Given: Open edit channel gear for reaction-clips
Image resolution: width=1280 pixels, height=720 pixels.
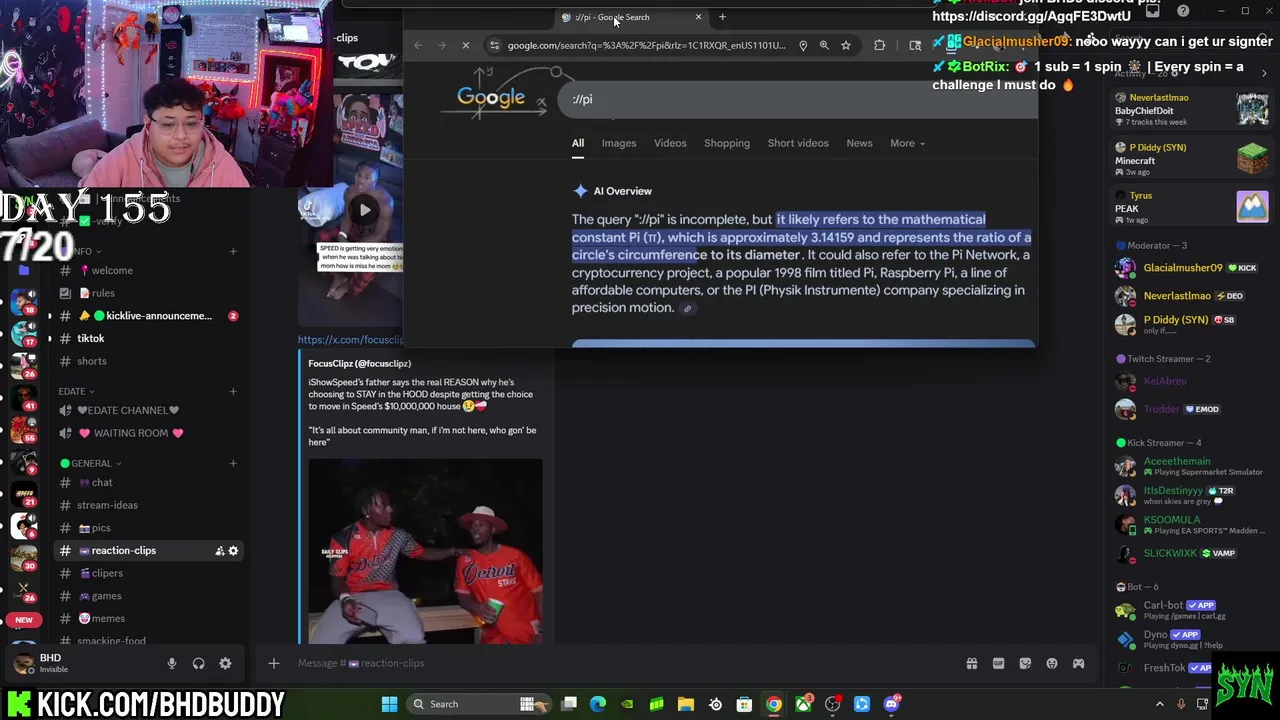Looking at the screenshot, I should 234,551.
